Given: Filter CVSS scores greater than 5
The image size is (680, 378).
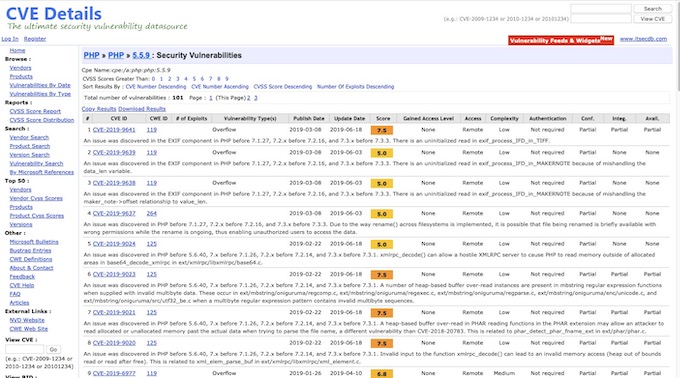Looking at the screenshot, I should [x=194, y=79].
